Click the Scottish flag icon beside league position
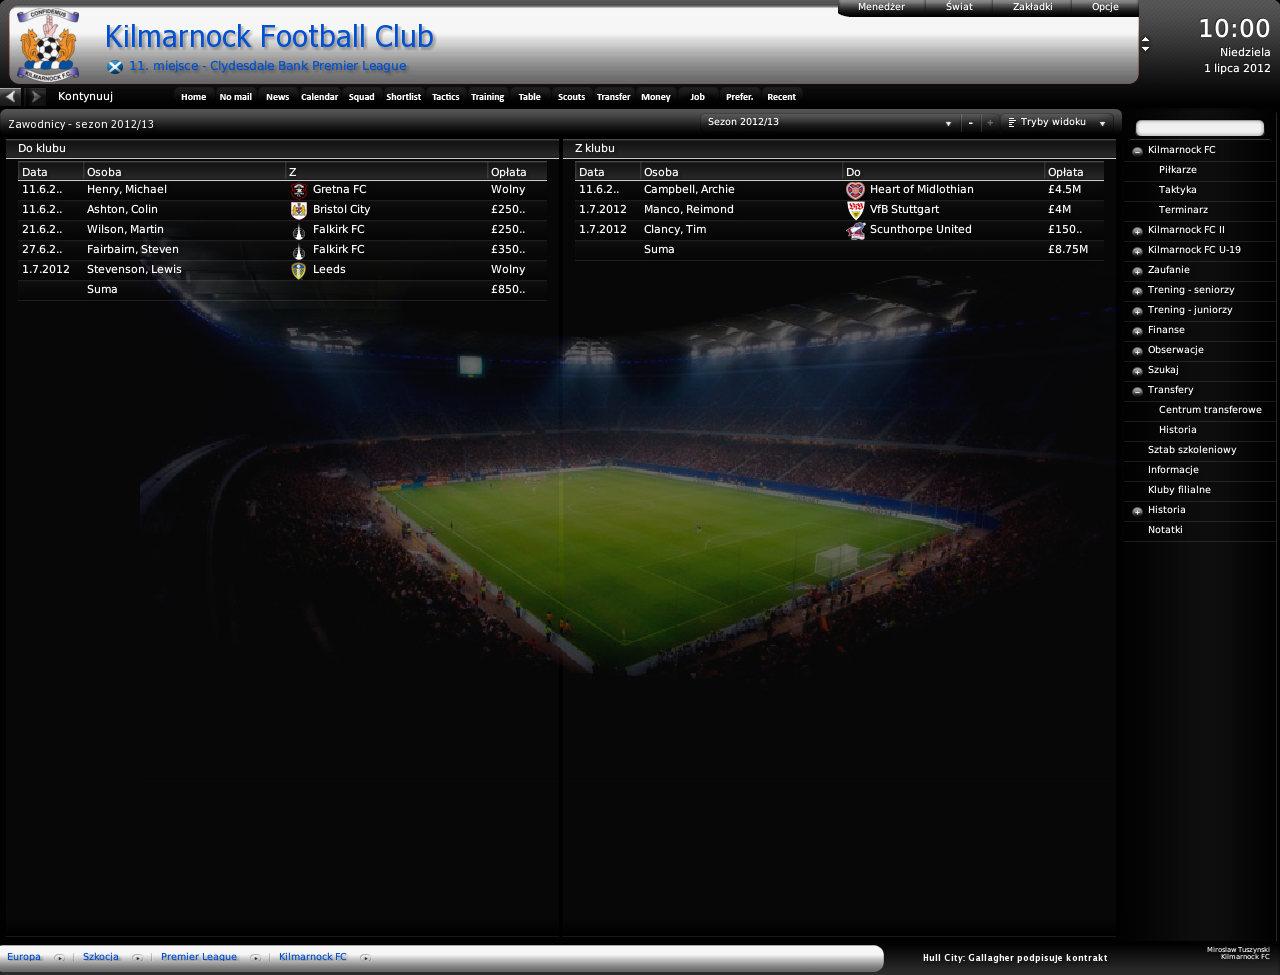Viewport: 1280px width, 975px height. tap(115, 67)
